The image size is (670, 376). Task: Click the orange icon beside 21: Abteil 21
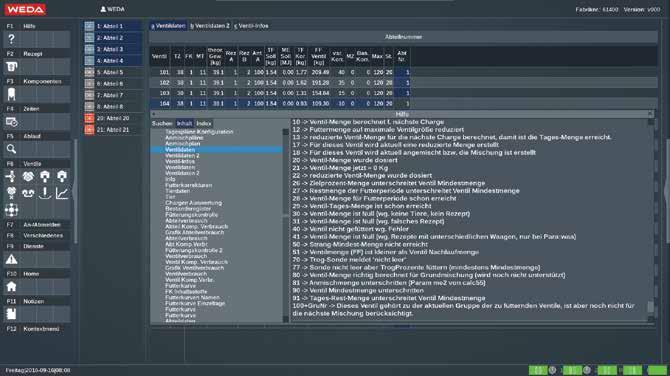pyautogui.click(x=89, y=129)
